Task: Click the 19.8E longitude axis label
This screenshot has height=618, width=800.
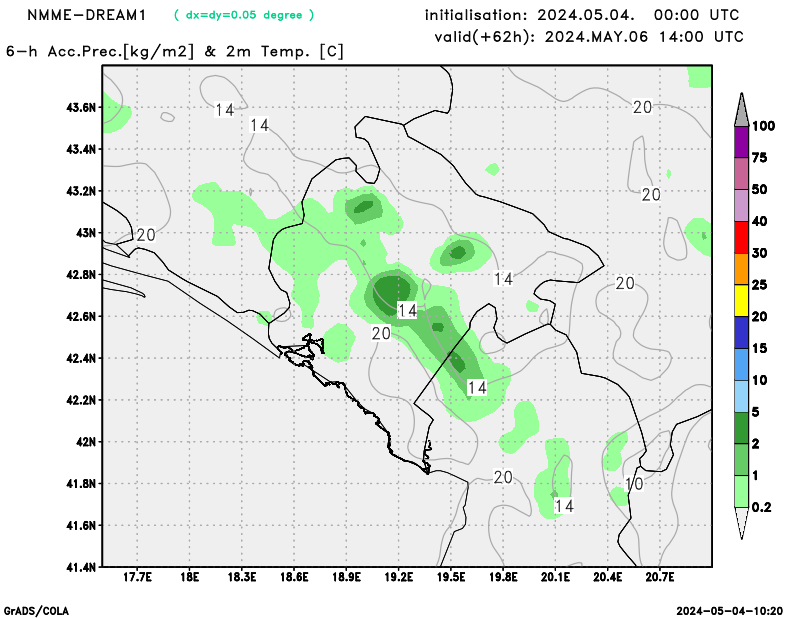Action: click(x=504, y=577)
